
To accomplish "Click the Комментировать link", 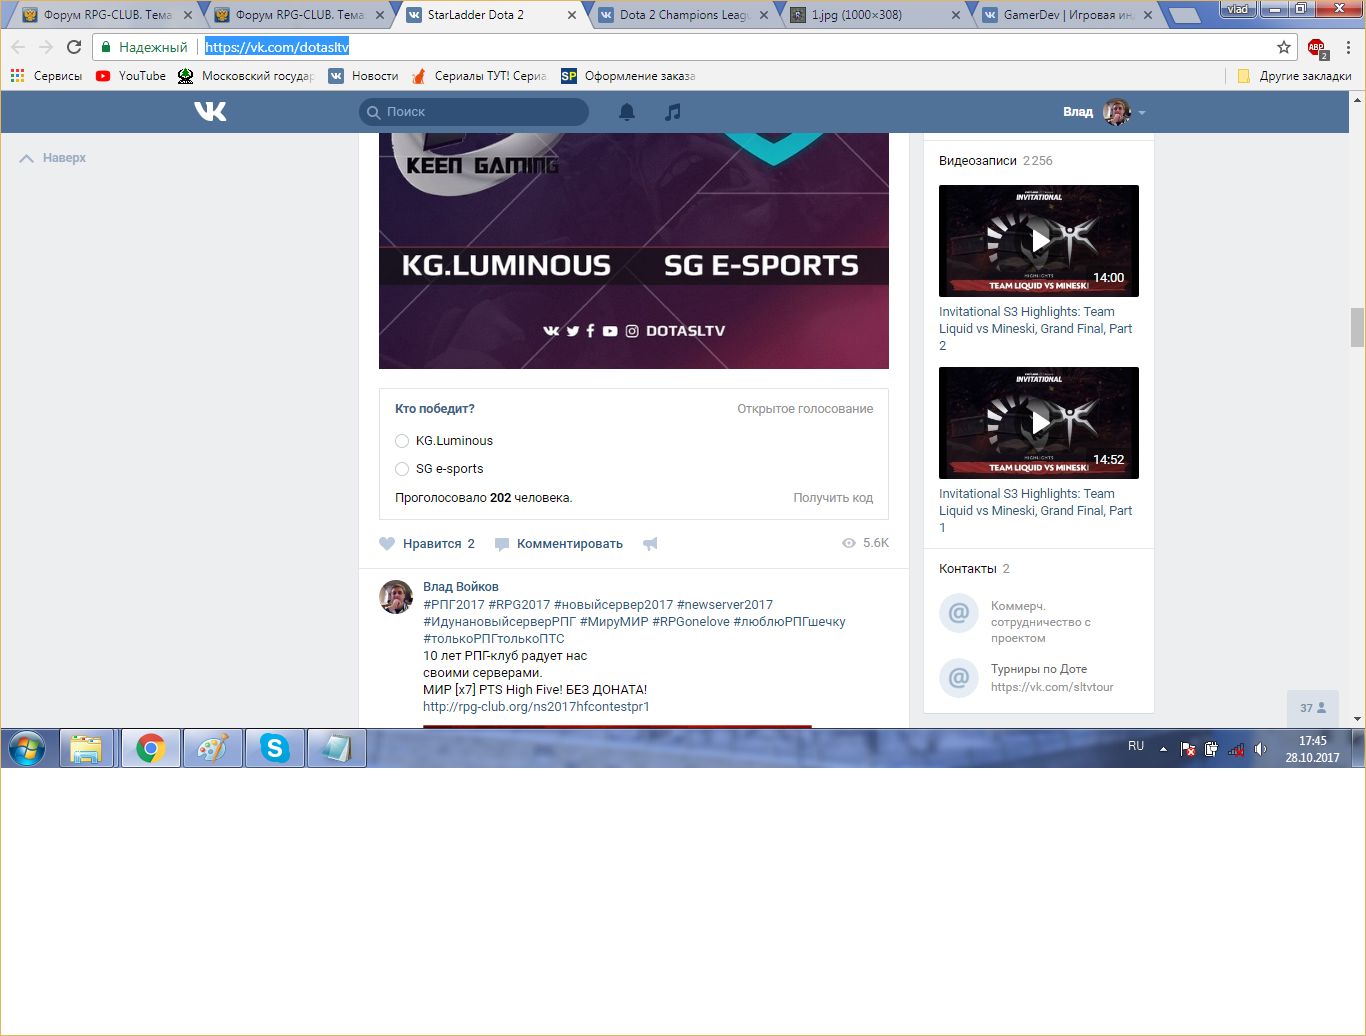I will (569, 544).
